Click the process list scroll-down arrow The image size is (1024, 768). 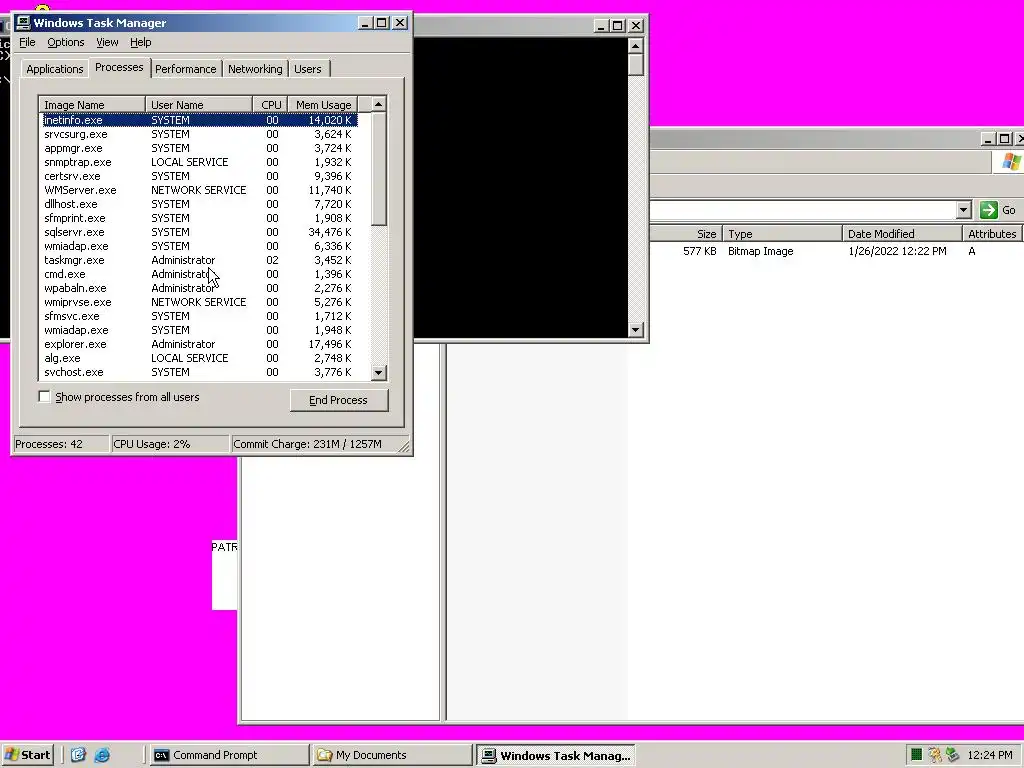pos(379,373)
